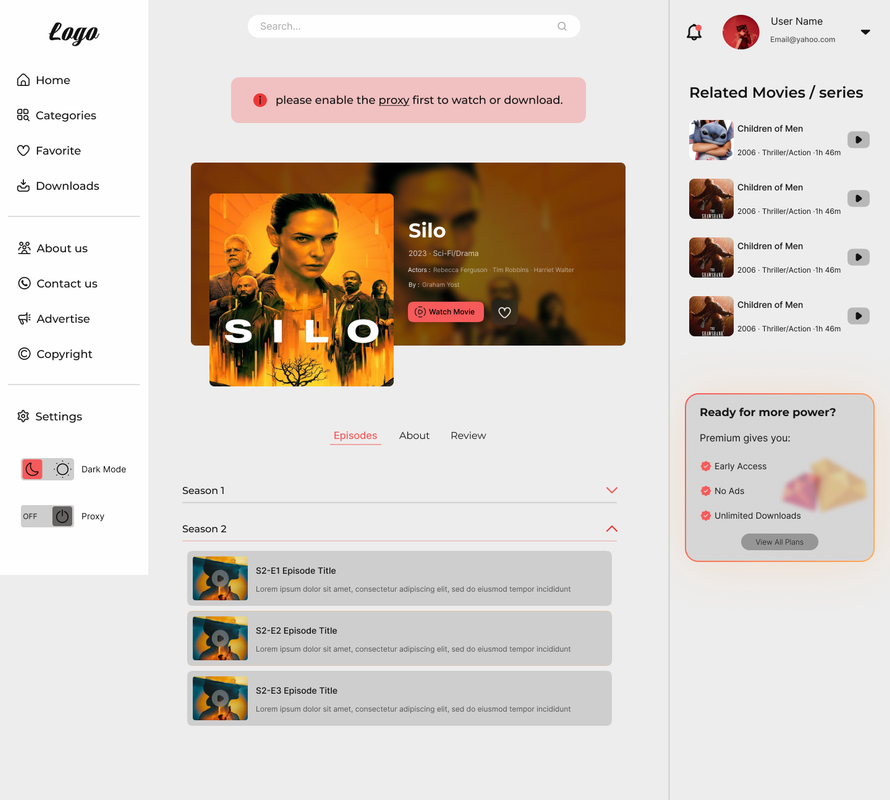
Task: Click the User Name text
Action: tap(796, 21)
